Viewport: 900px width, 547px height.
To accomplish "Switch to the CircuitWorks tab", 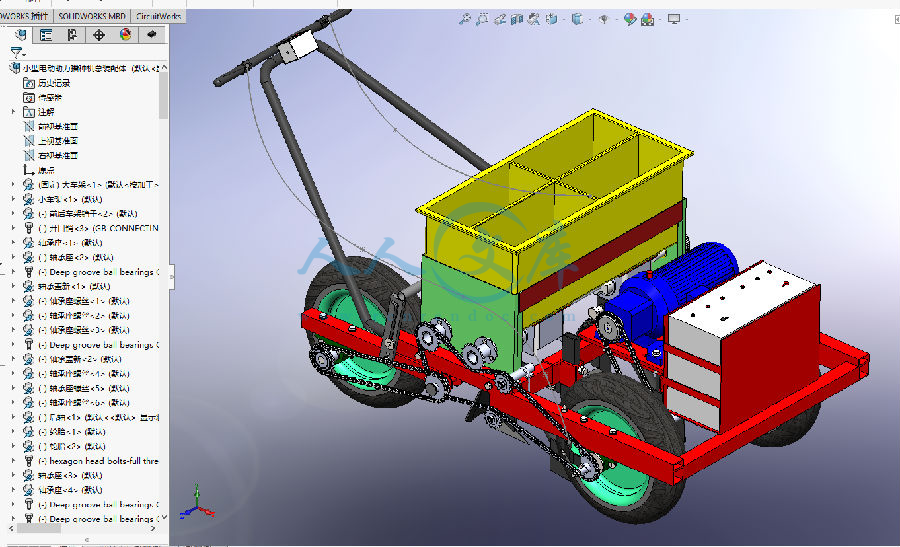I will tap(158, 16).
